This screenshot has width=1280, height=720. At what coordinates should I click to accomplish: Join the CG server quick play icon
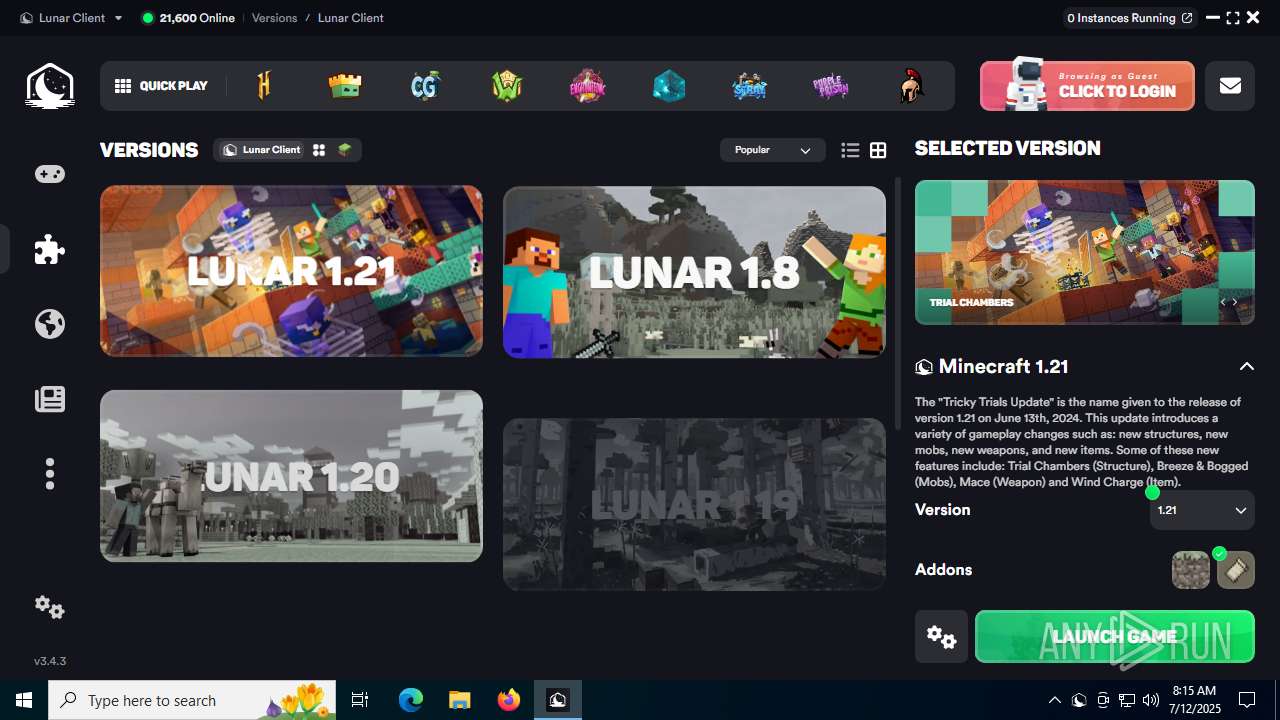(425, 86)
